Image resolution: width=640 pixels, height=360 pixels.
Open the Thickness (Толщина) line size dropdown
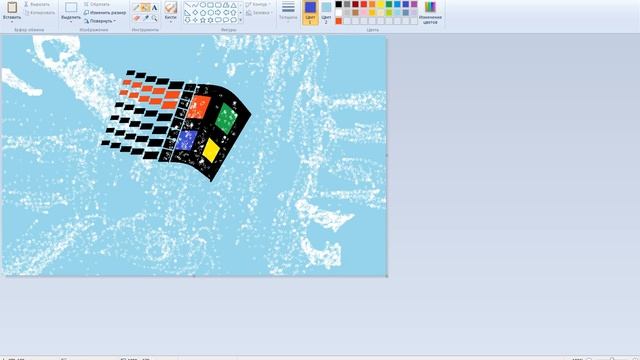288,11
